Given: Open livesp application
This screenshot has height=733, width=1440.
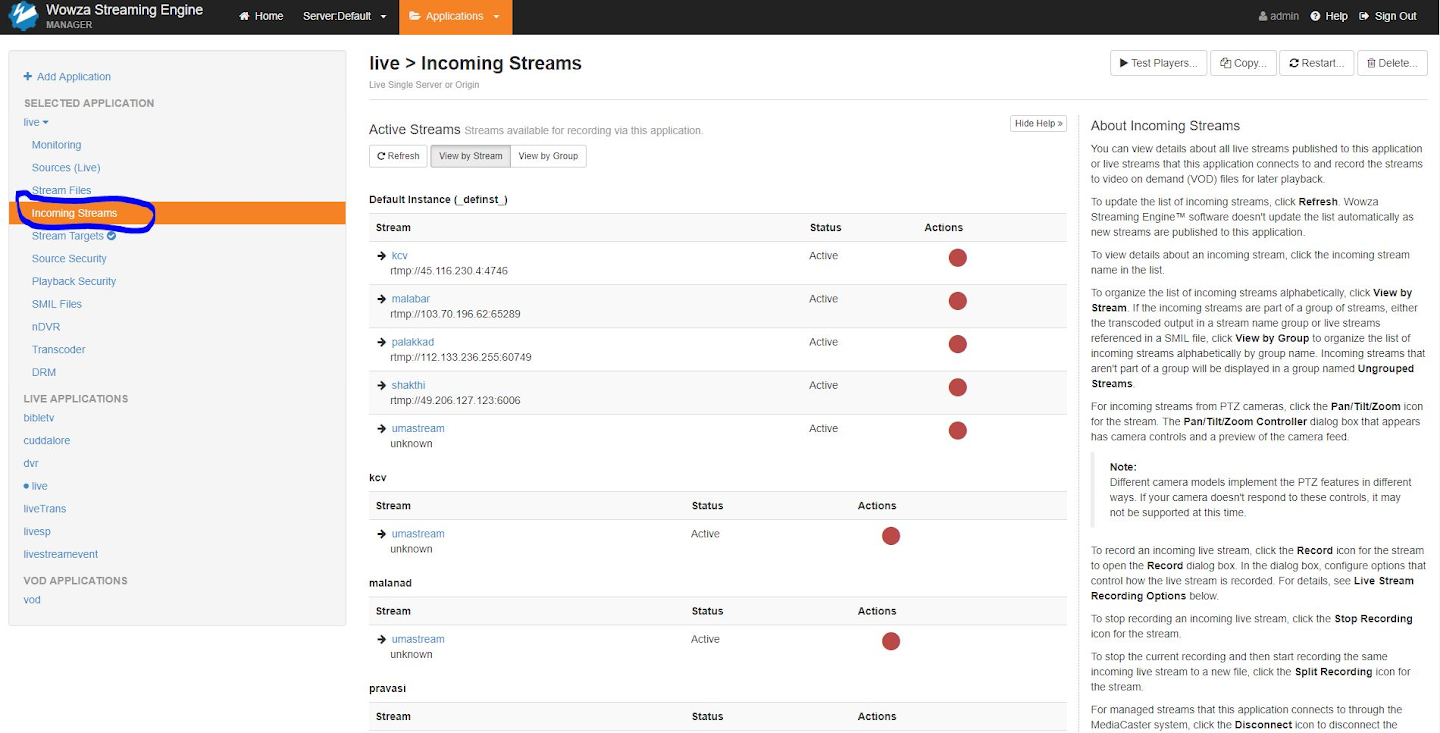Looking at the screenshot, I should click(x=37, y=531).
